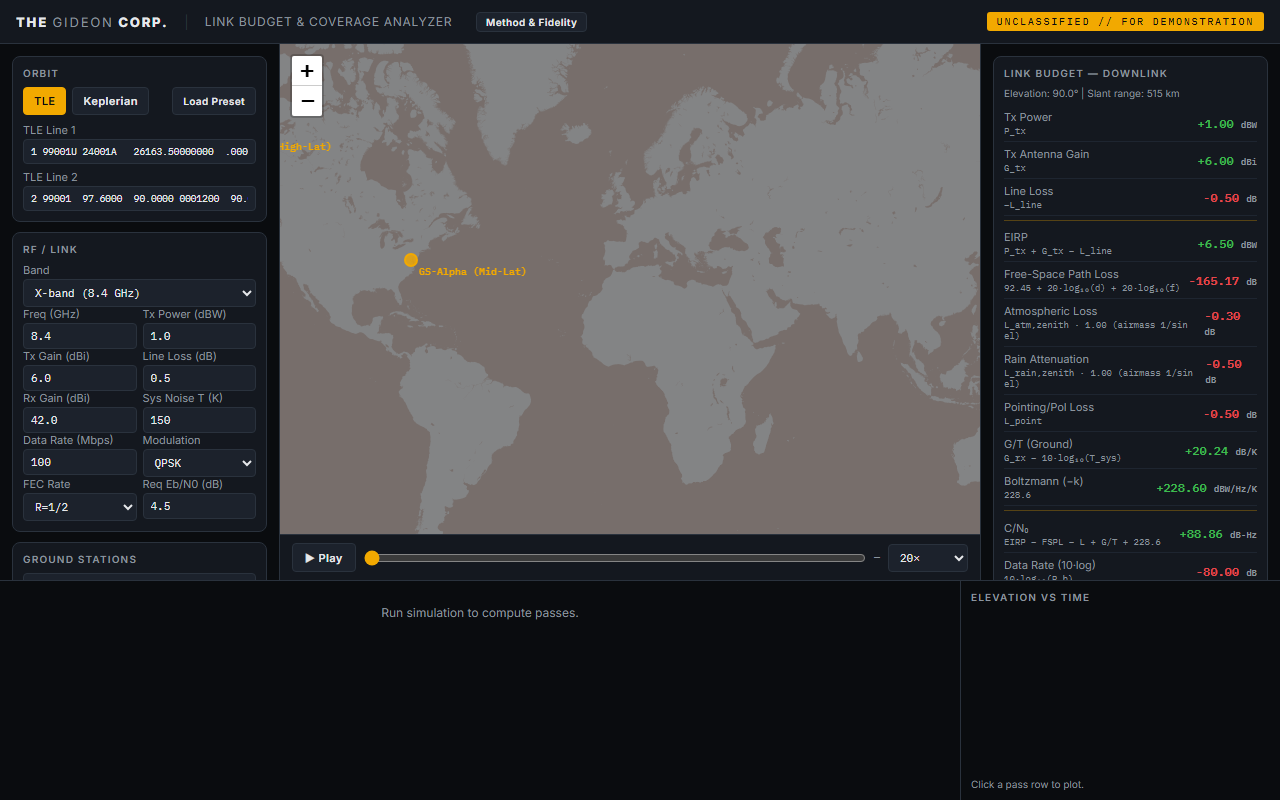Click the Req Eb/N0 (dB) input

(x=199, y=506)
